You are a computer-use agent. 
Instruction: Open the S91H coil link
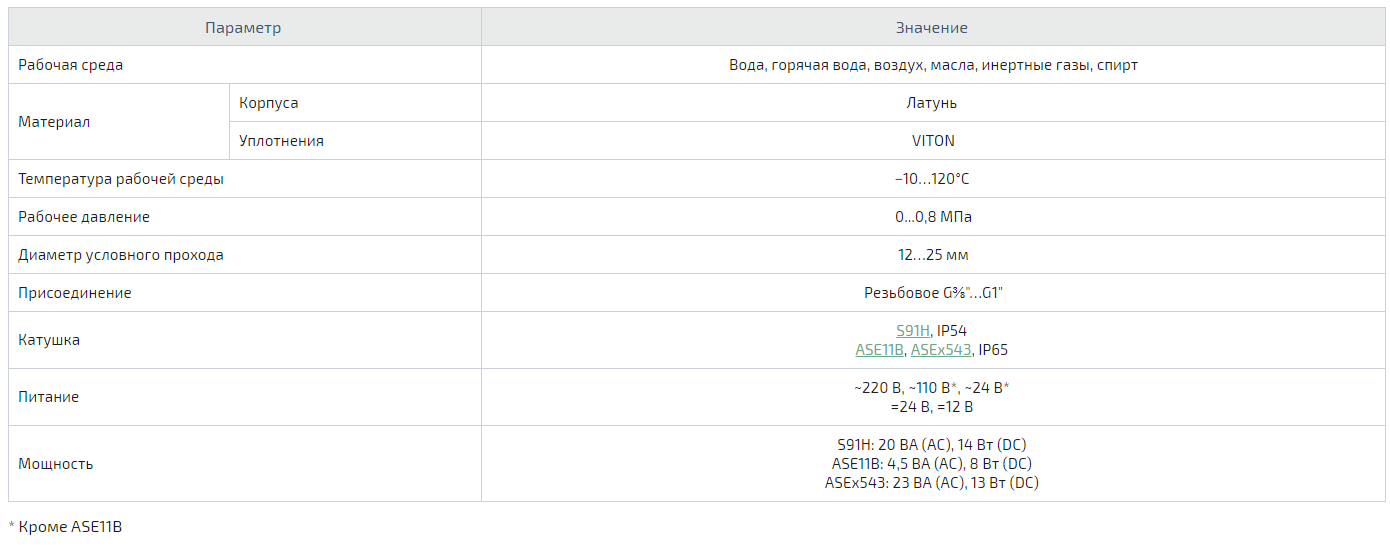point(913,331)
